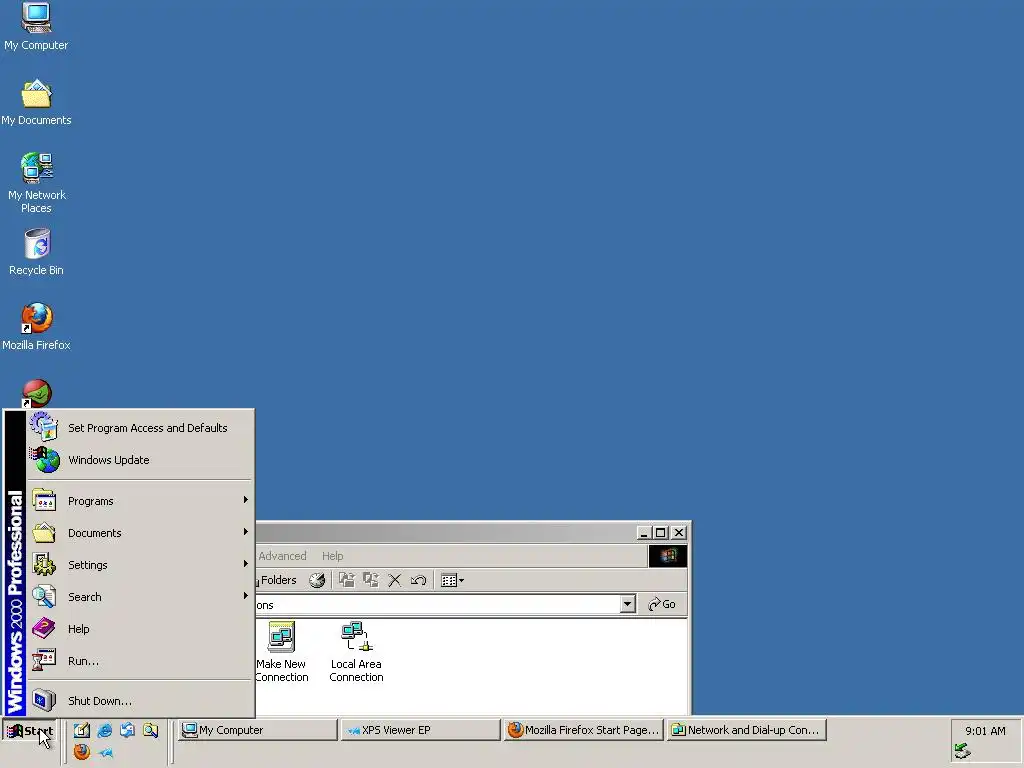Expand the Documents submenu arrow
Viewport: 1024px width, 768px height.
tap(246, 532)
